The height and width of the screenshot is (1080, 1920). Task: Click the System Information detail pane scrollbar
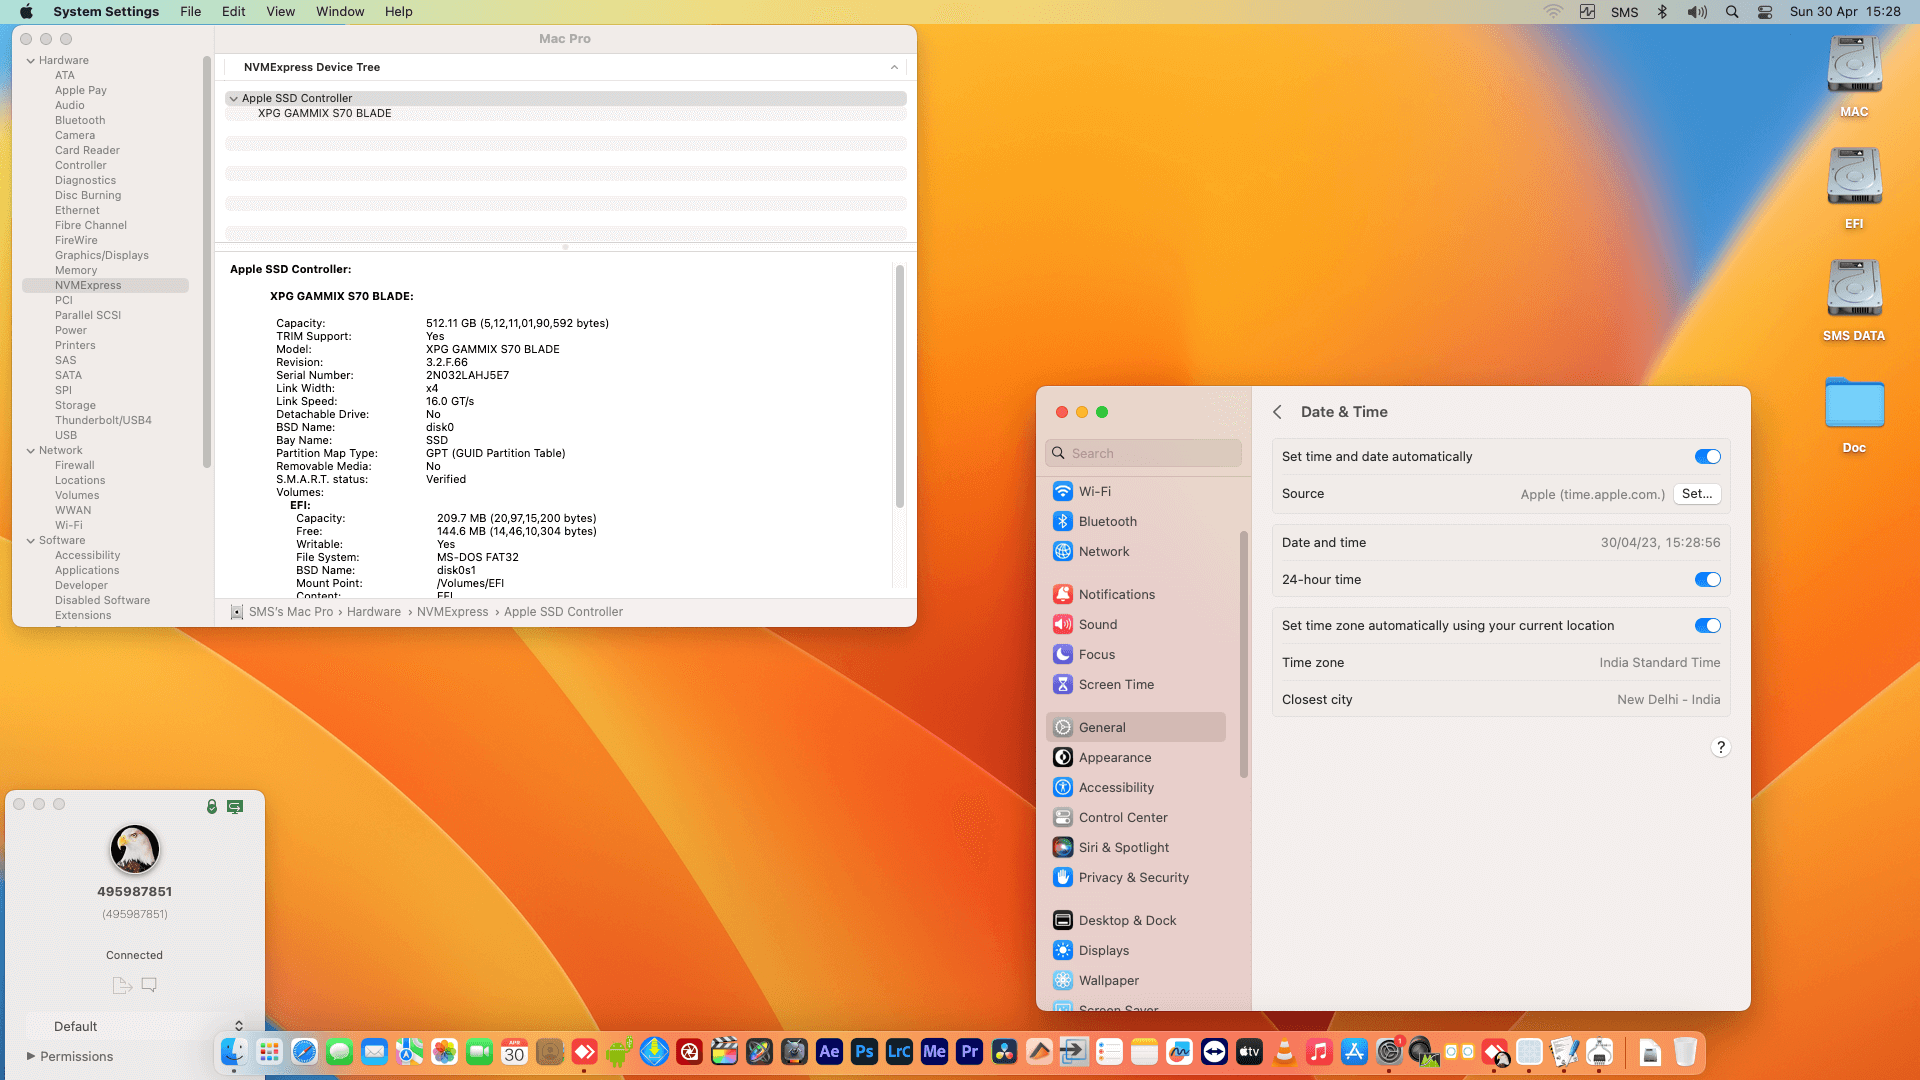click(x=899, y=387)
